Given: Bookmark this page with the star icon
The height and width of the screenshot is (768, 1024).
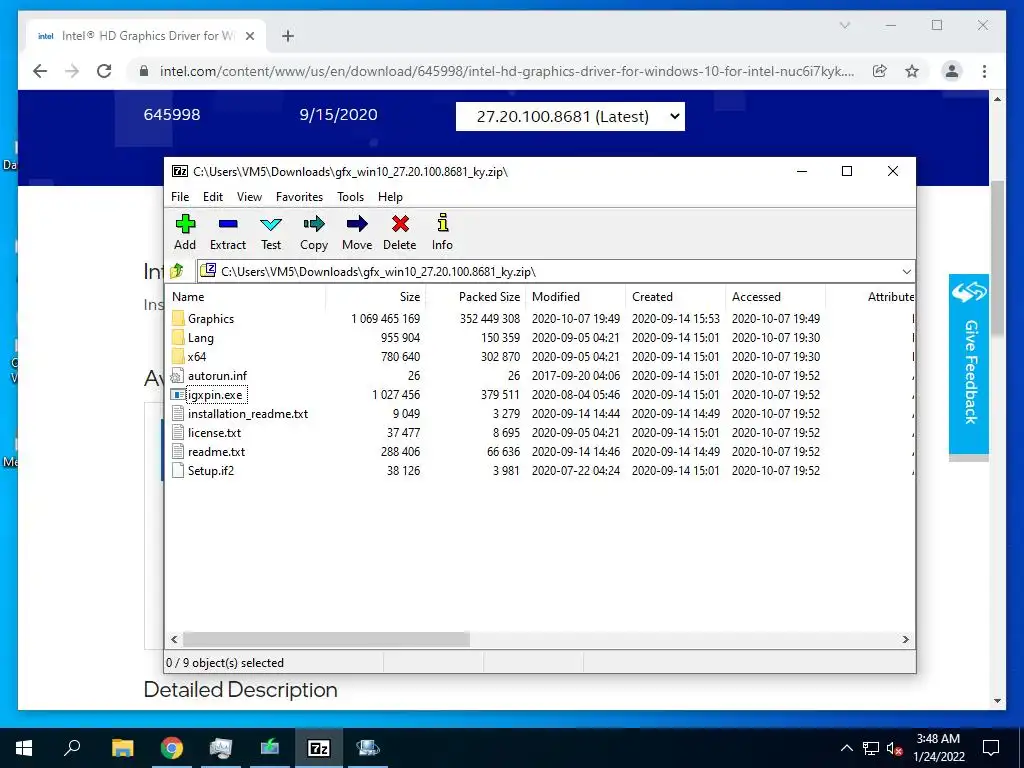Looking at the screenshot, I should click(x=912, y=71).
